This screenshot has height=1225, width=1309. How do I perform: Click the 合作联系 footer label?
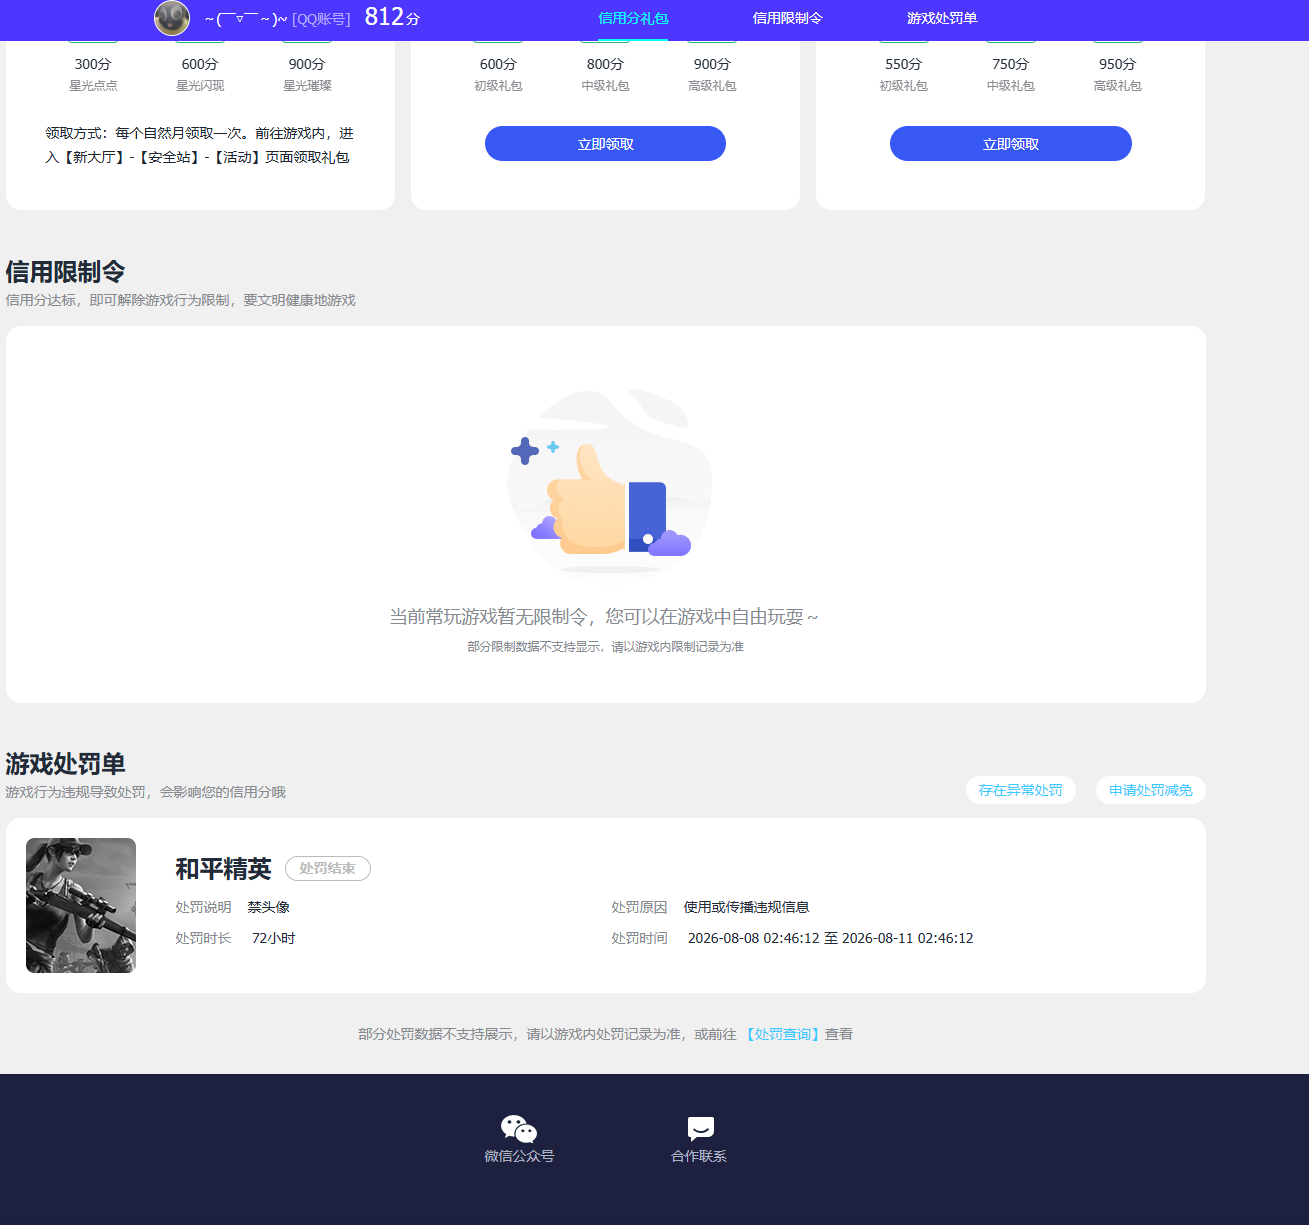699,1156
